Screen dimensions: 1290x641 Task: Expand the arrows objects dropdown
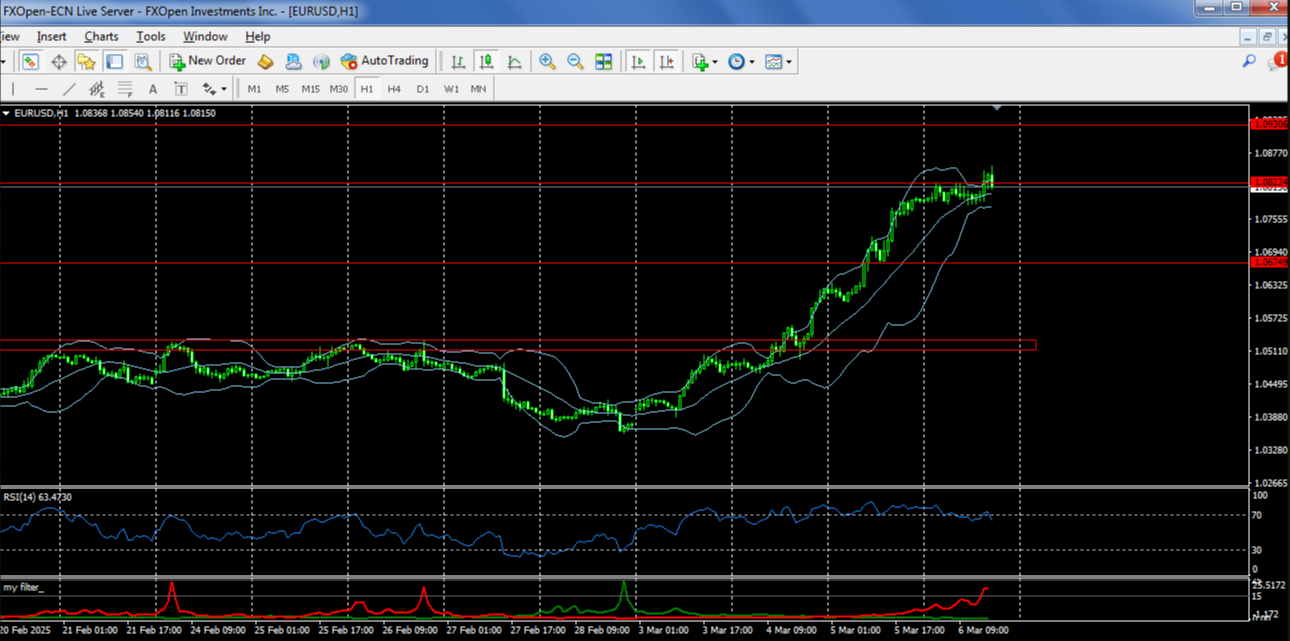224,89
